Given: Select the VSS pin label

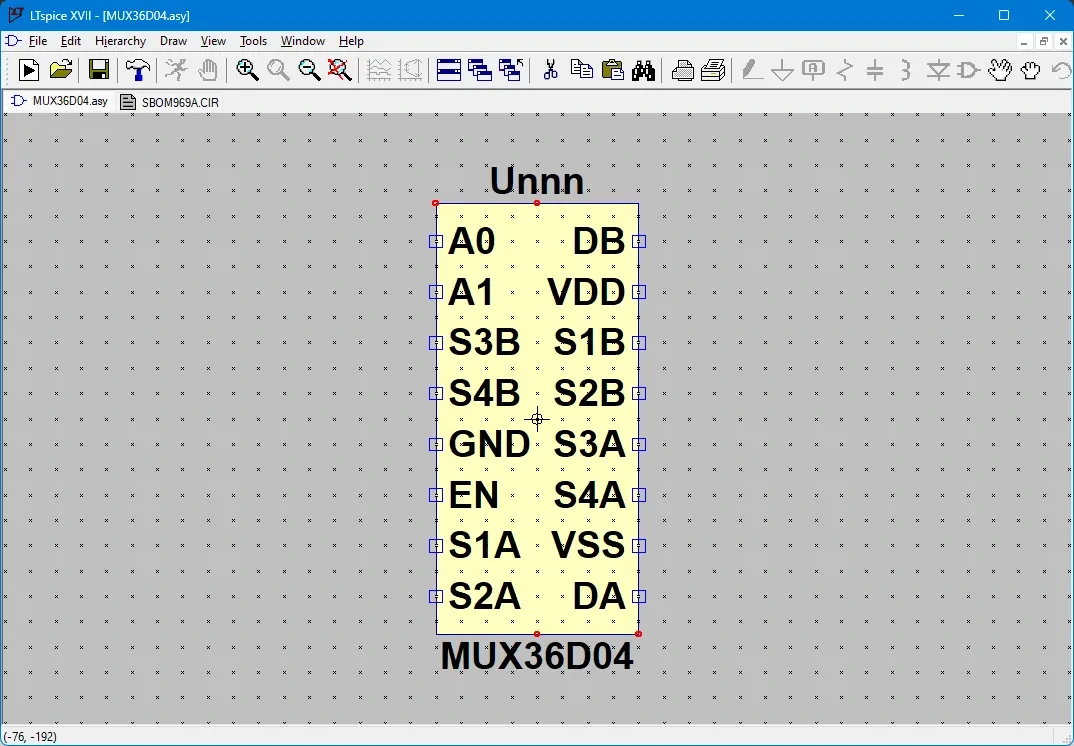Looking at the screenshot, I should click(588, 545).
